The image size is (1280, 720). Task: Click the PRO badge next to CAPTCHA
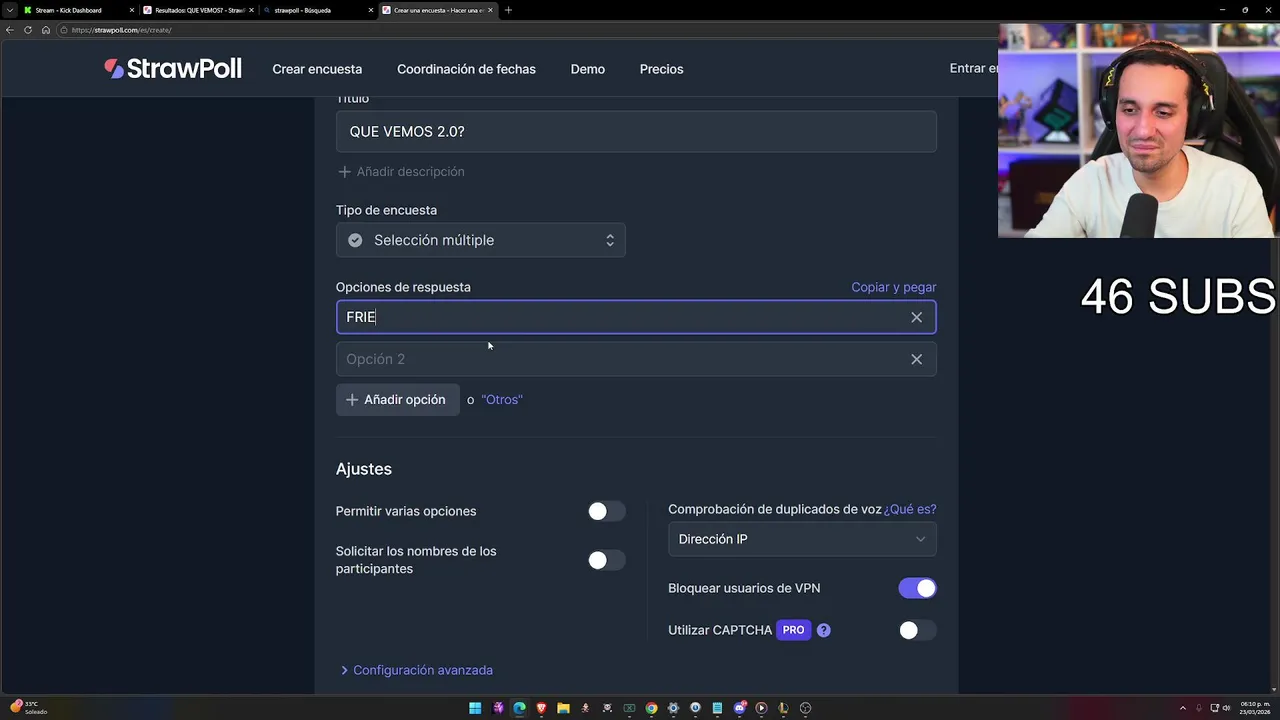[793, 630]
